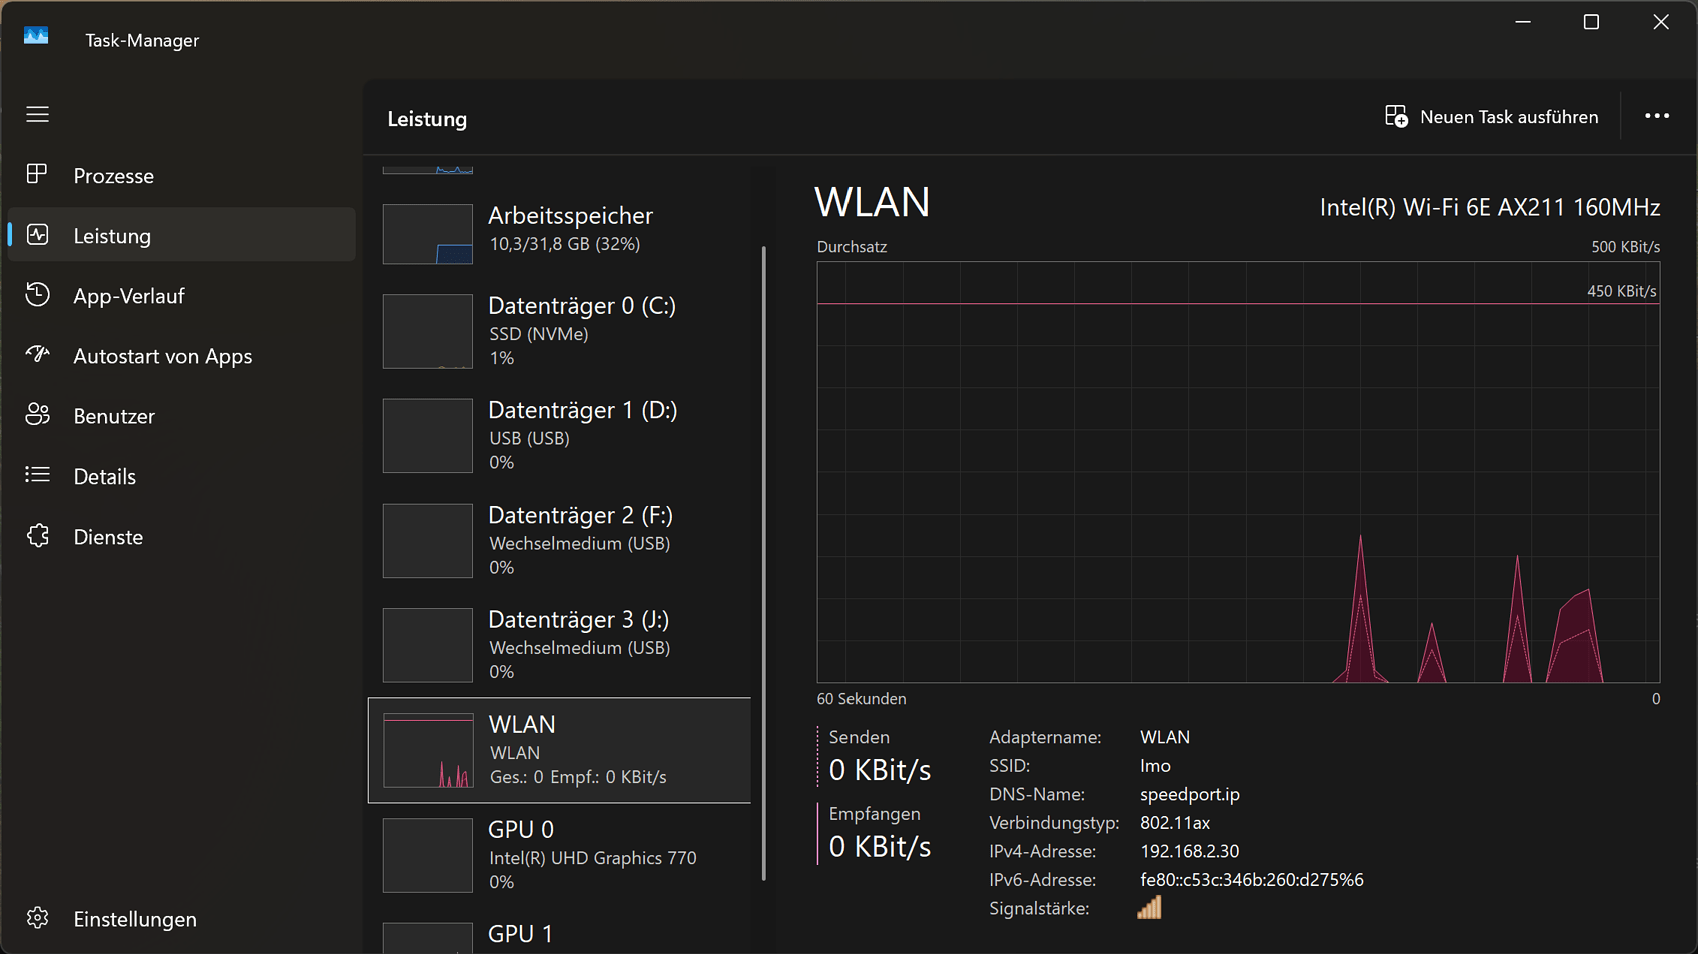Click the WLAN mini graph thumbnail
Screen dimensions: 1698x954
coord(428,751)
